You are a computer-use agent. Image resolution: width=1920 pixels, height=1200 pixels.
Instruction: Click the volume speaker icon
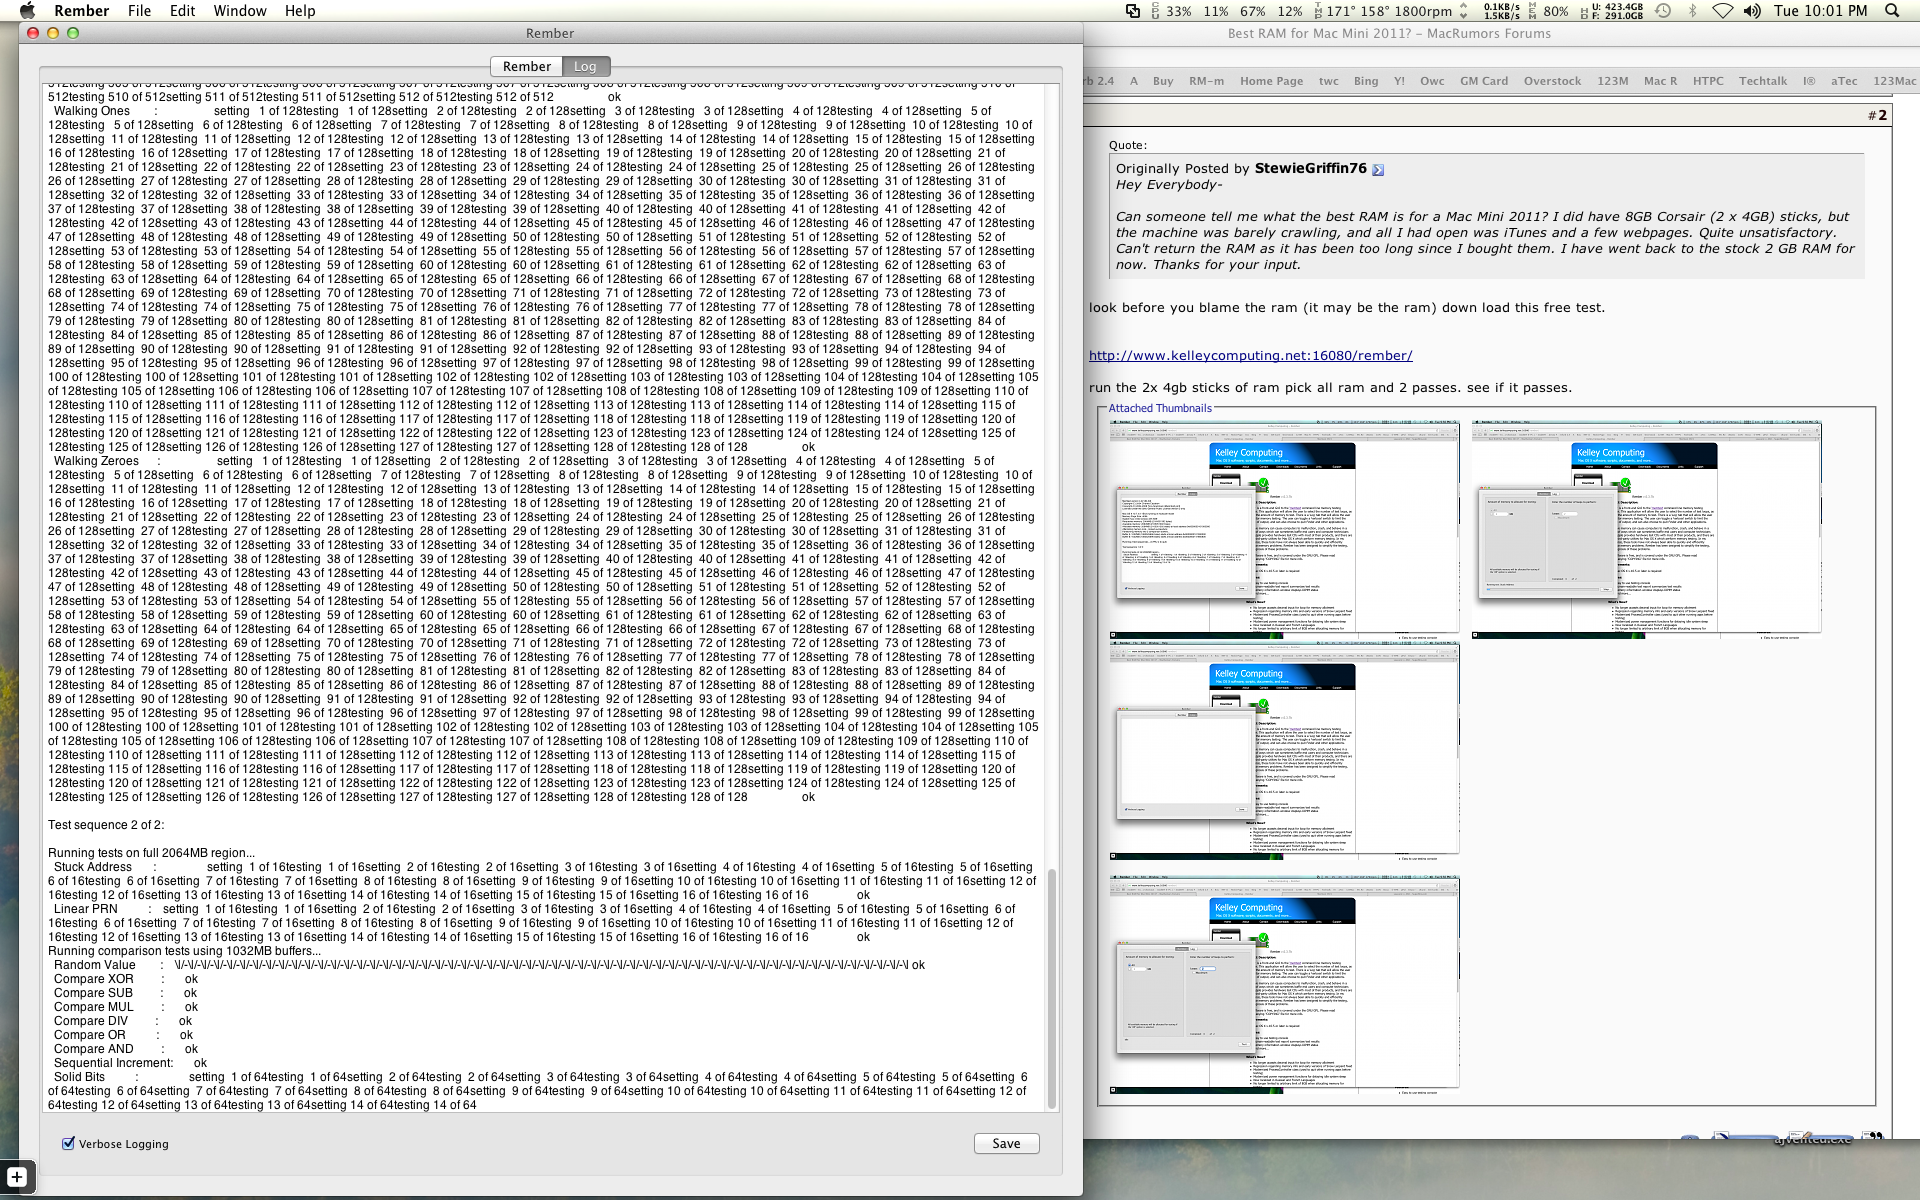click(1752, 11)
